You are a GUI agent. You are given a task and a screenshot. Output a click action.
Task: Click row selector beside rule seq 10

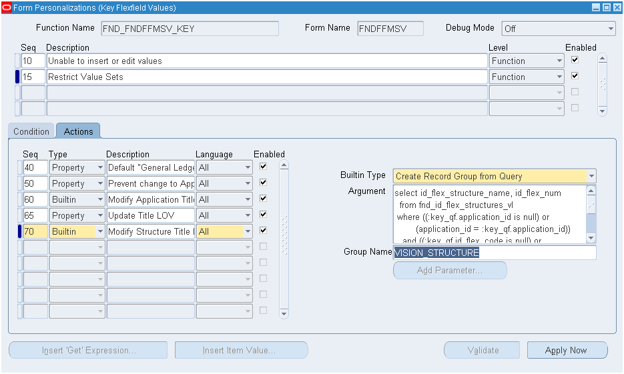17,61
